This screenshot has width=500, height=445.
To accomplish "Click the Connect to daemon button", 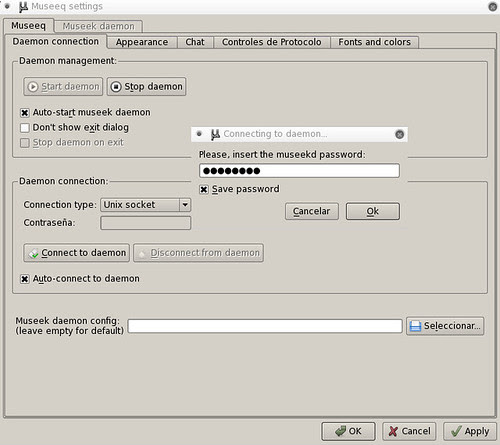I will pyautogui.click(x=77, y=253).
